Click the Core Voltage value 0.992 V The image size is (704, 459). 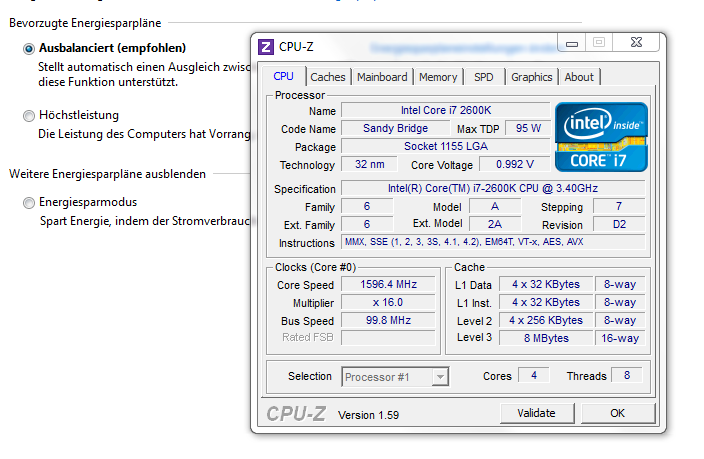[515, 164]
